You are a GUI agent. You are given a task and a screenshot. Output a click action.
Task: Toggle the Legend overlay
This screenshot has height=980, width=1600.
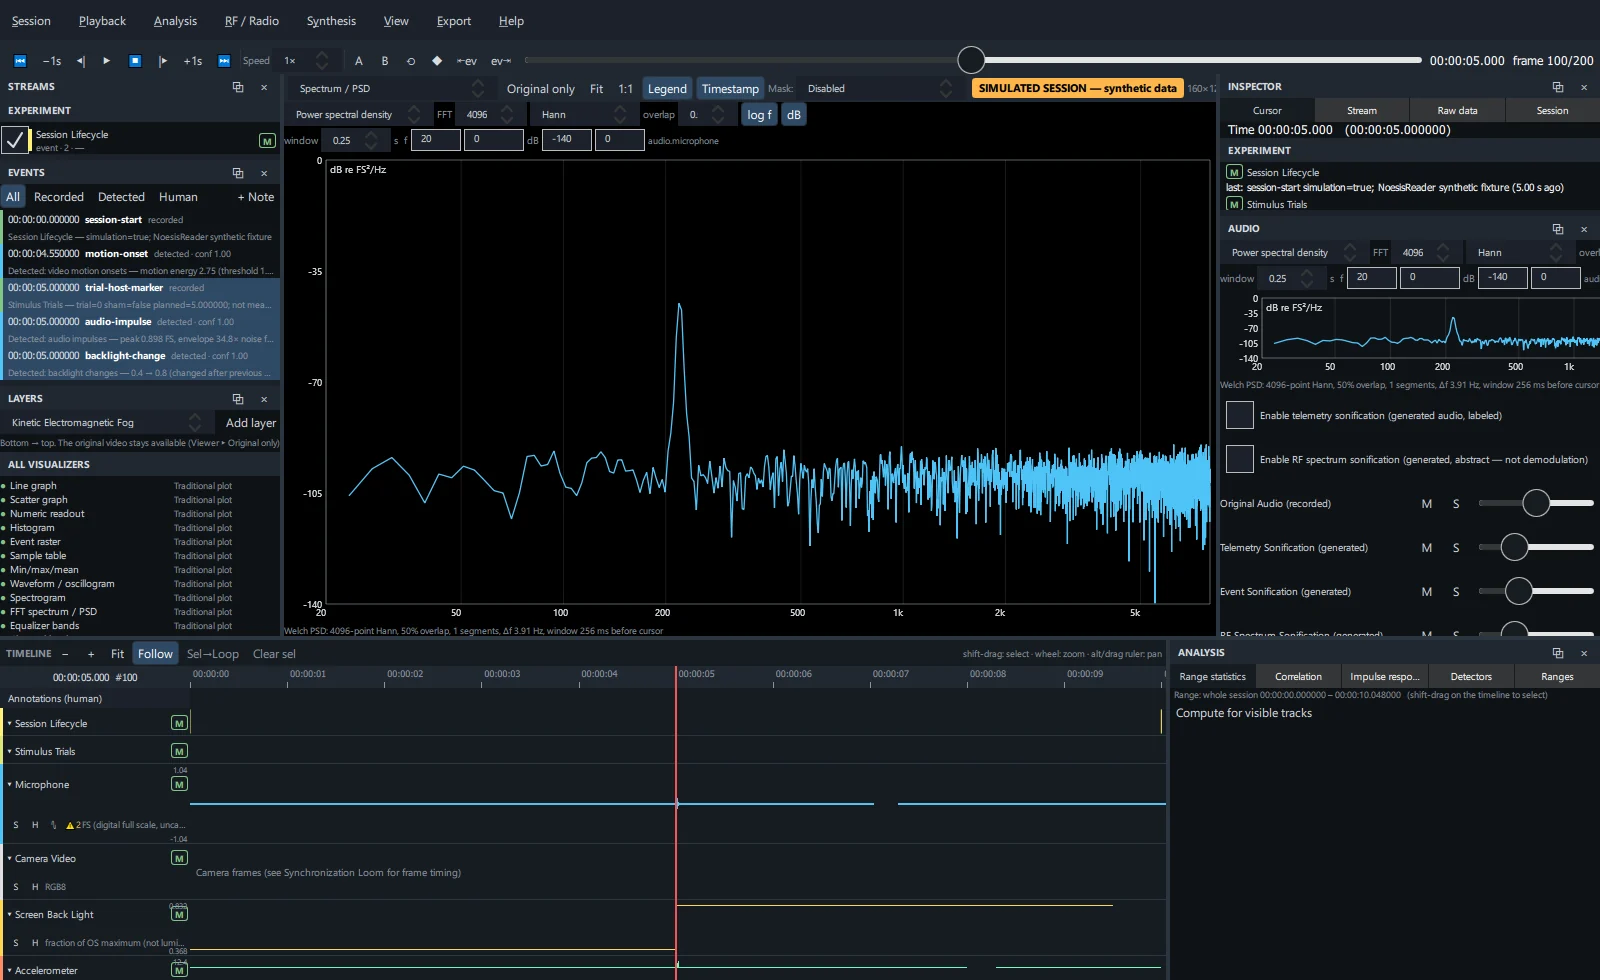point(667,89)
